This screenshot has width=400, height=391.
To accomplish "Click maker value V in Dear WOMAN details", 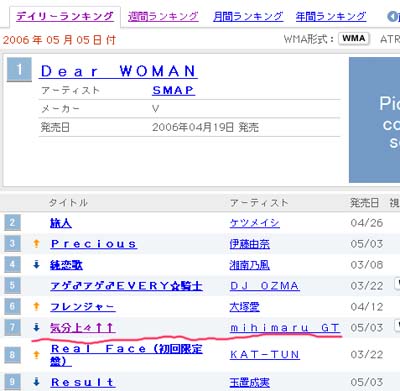I will [156, 109].
